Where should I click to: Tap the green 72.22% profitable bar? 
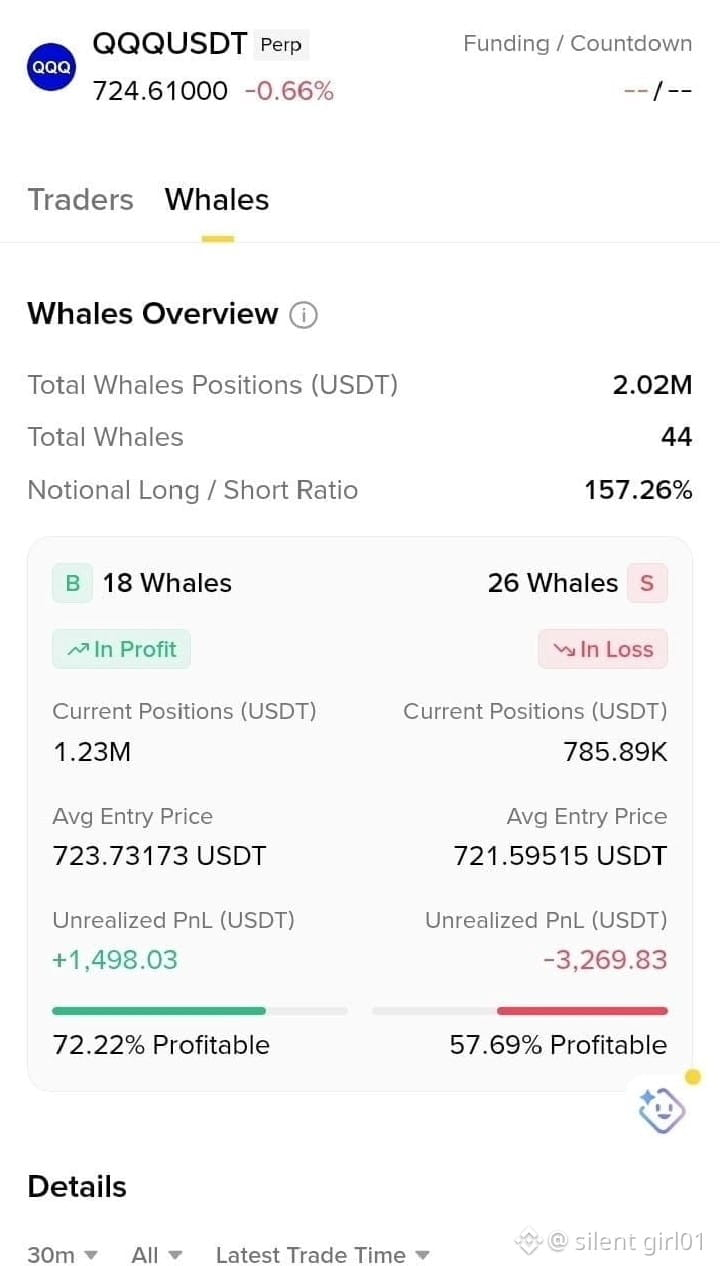159,1011
